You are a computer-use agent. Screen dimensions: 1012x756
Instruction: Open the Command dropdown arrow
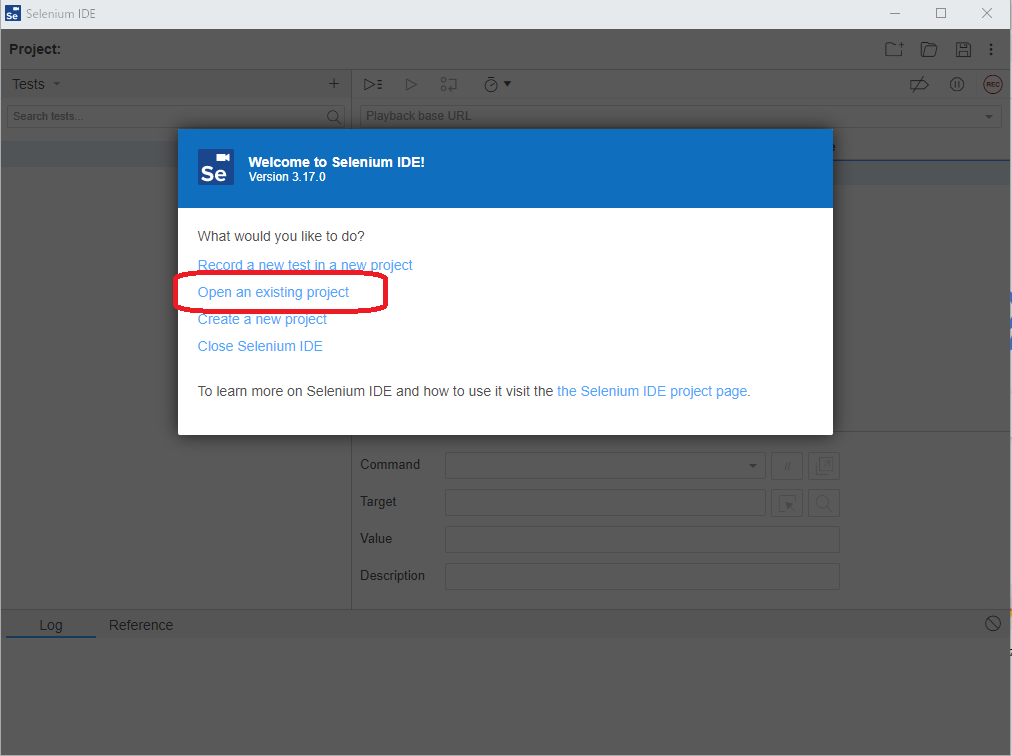(x=753, y=465)
